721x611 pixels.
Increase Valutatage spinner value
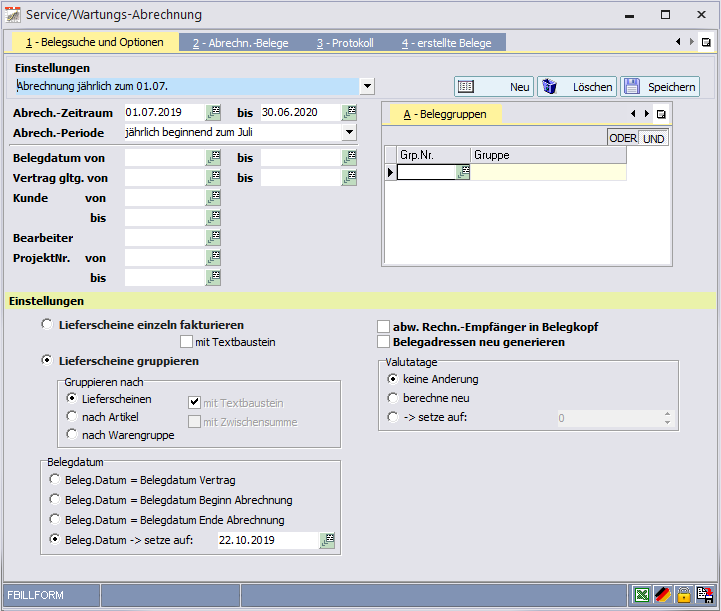click(x=667, y=414)
